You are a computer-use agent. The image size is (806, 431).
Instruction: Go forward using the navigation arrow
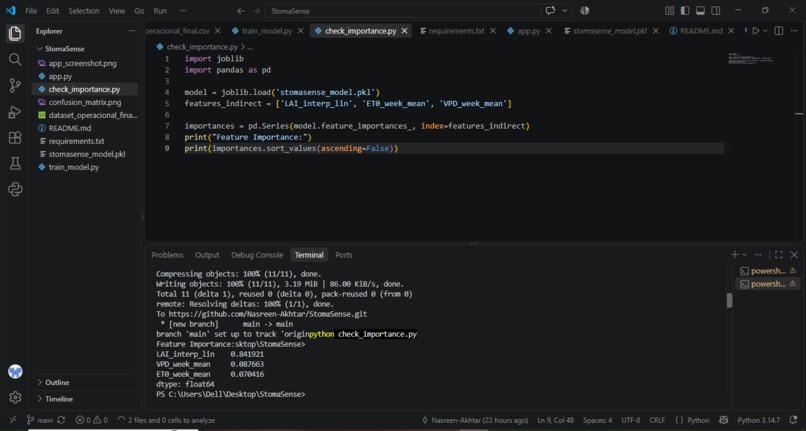point(256,11)
